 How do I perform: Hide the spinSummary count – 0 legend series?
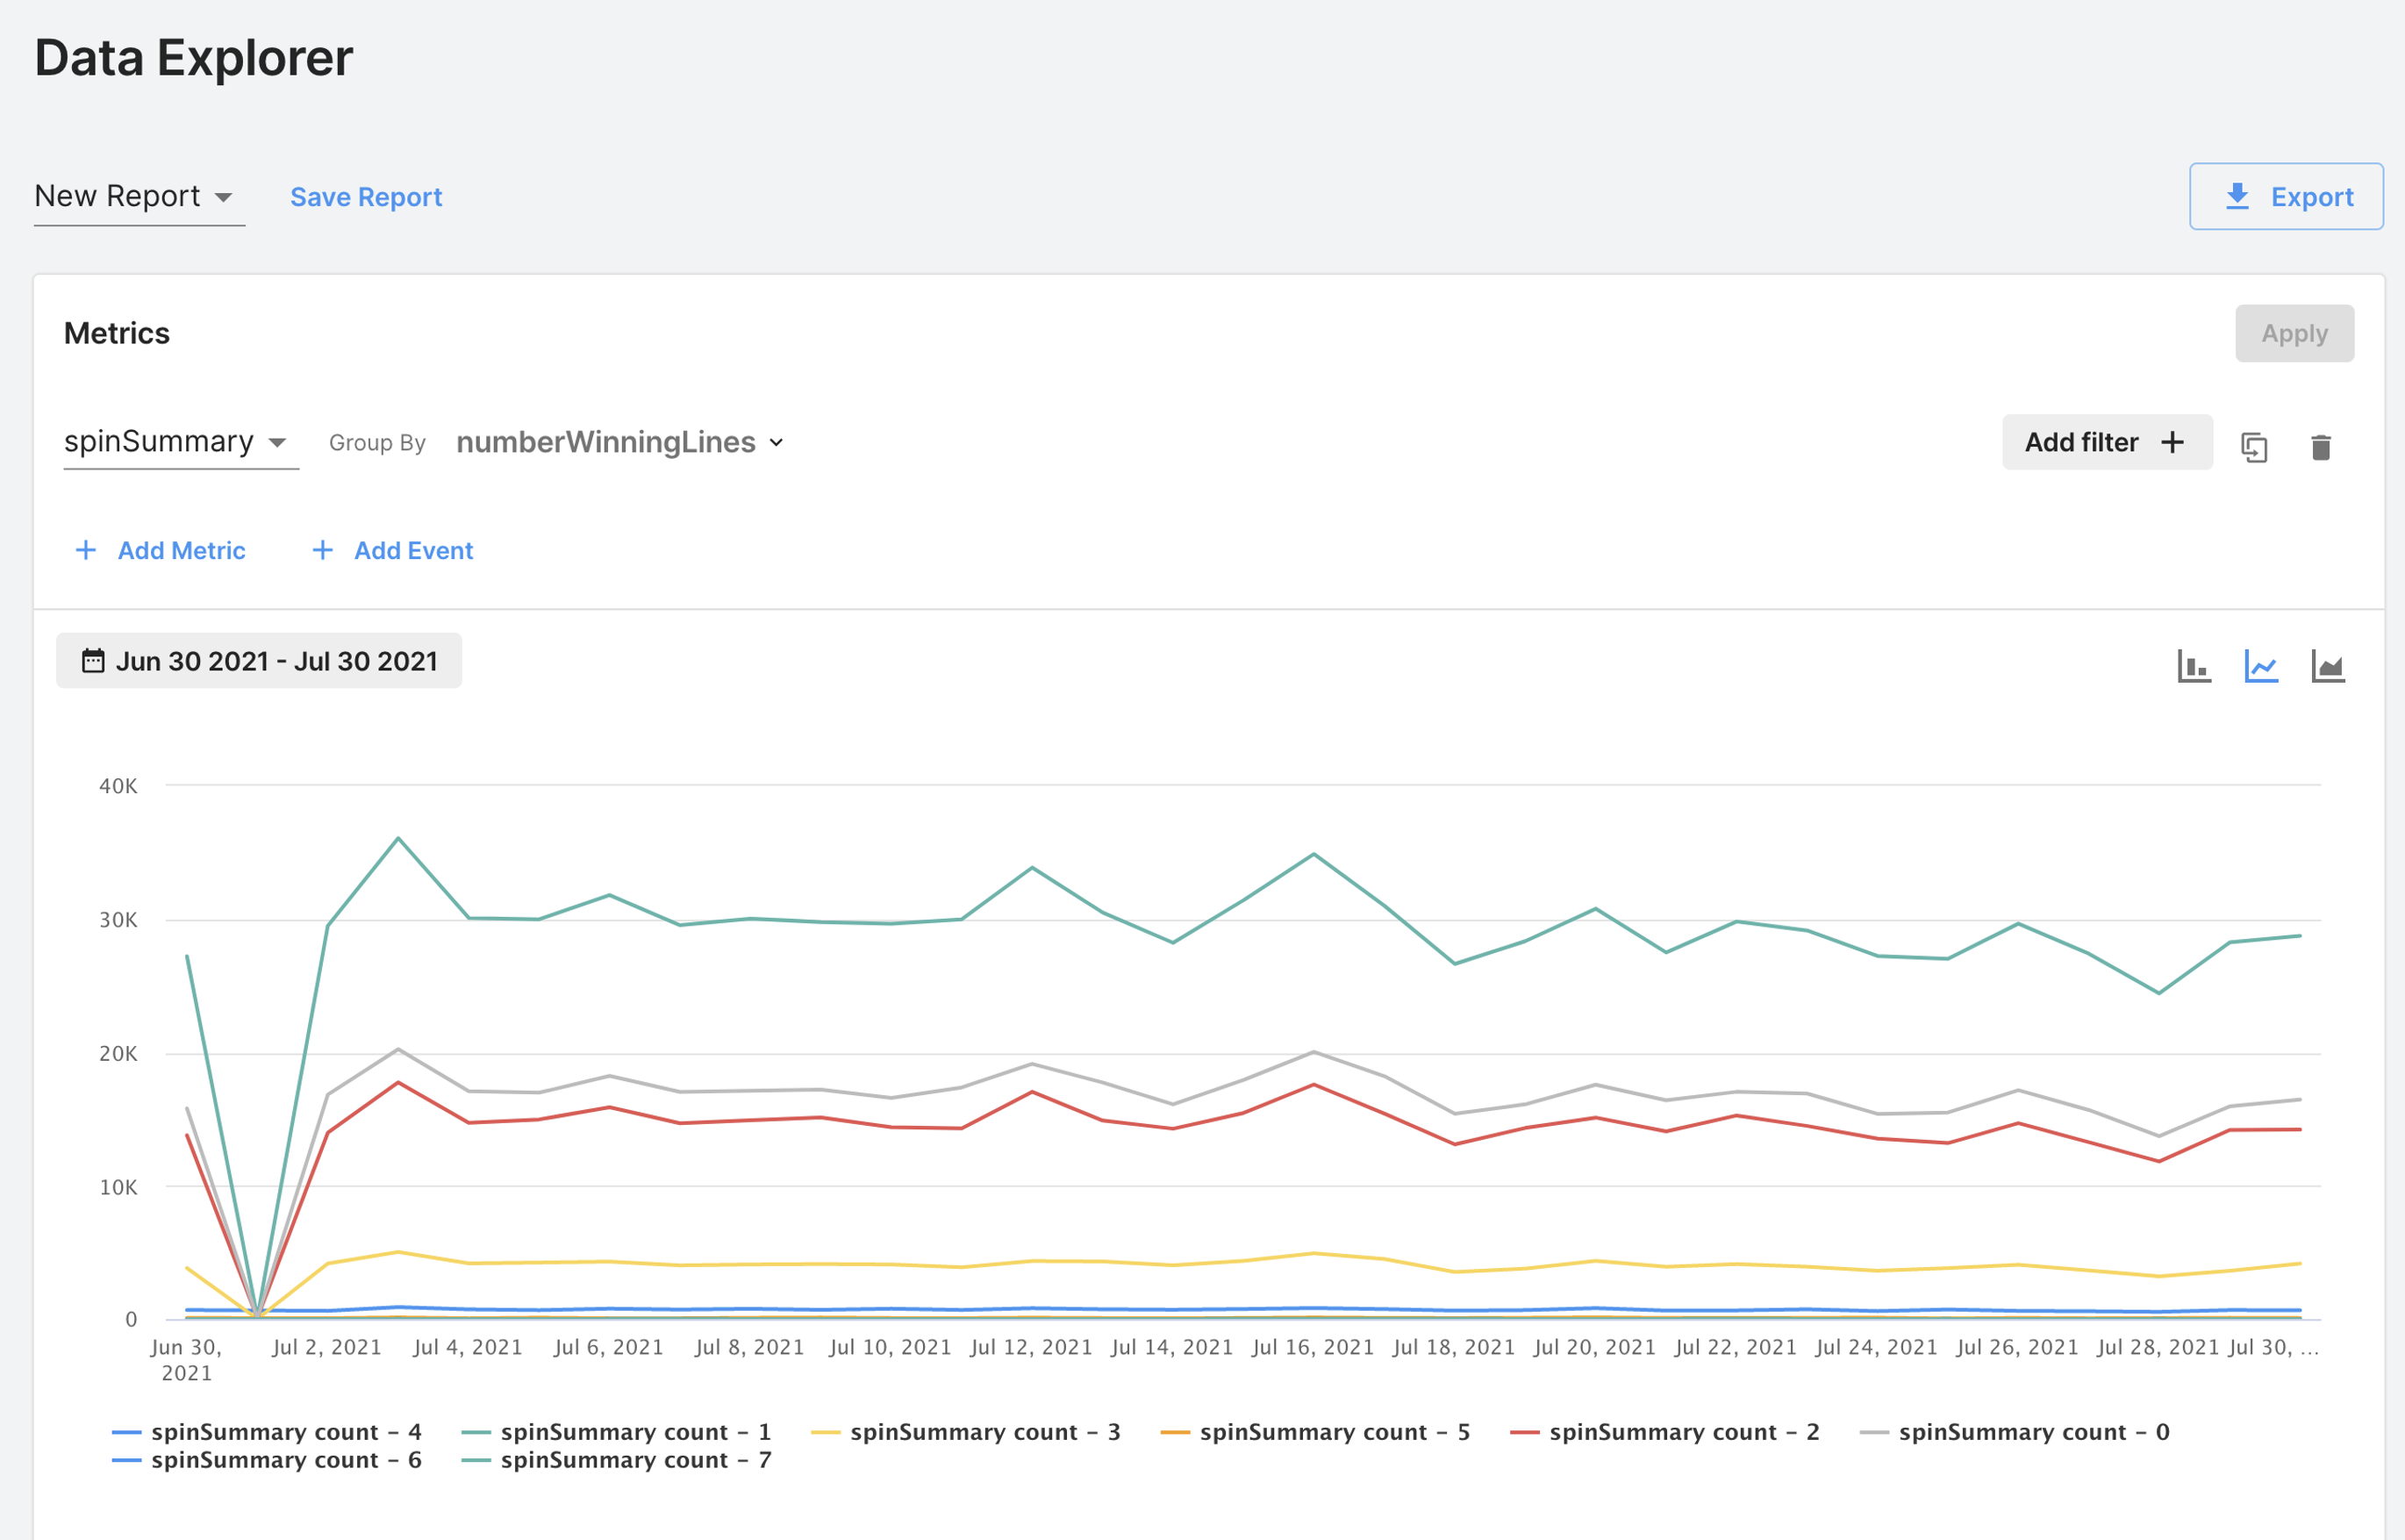(2033, 1432)
